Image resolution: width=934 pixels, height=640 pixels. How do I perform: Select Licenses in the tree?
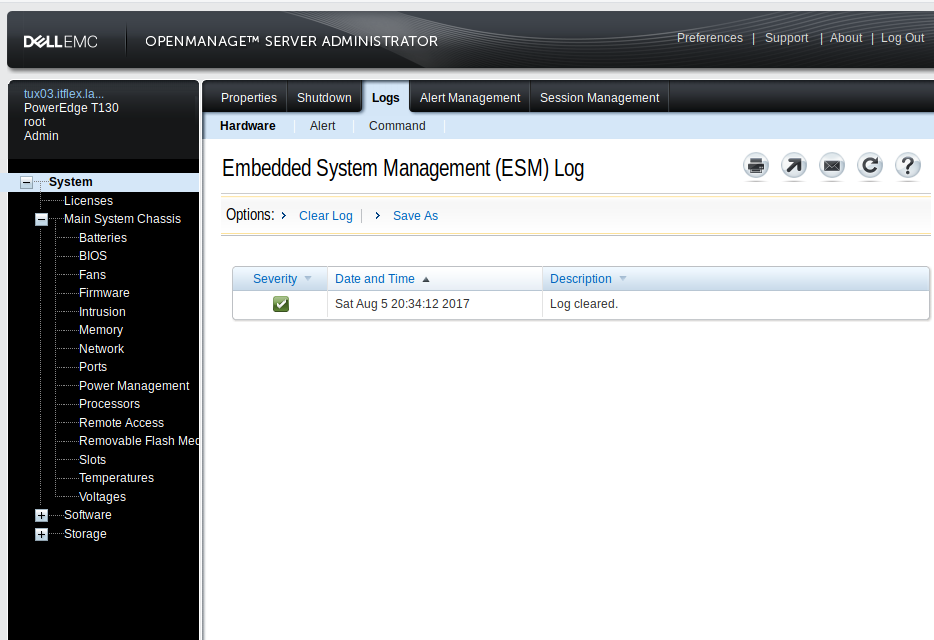[88, 201]
